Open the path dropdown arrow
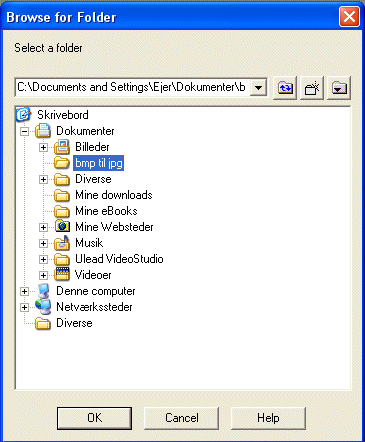 point(258,88)
